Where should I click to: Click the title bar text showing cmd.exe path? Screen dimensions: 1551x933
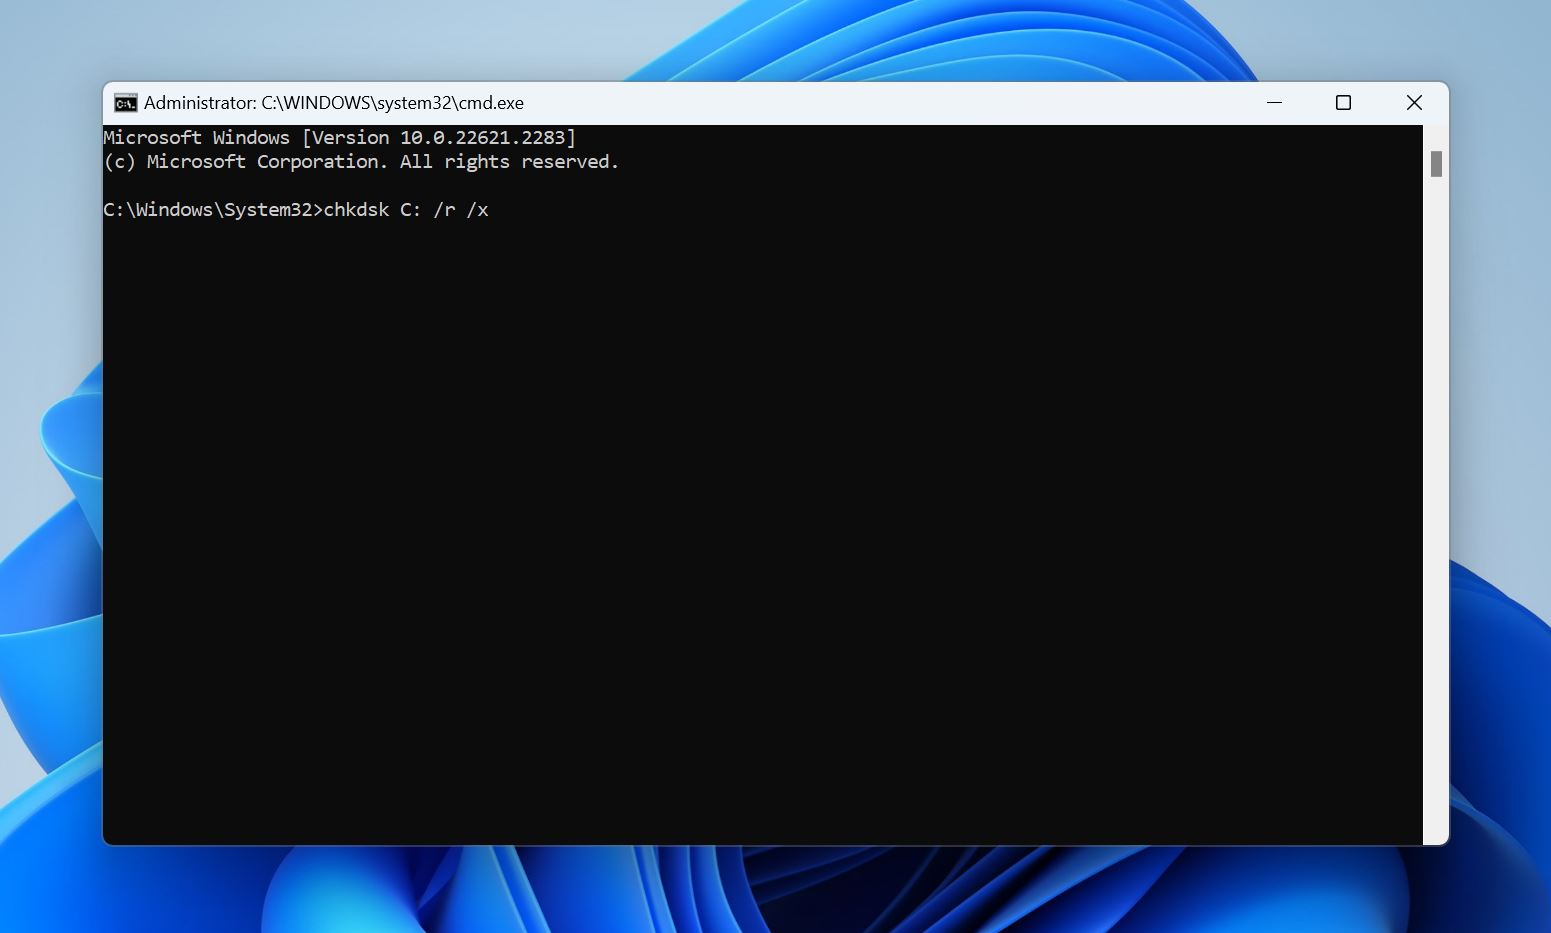[x=333, y=102]
